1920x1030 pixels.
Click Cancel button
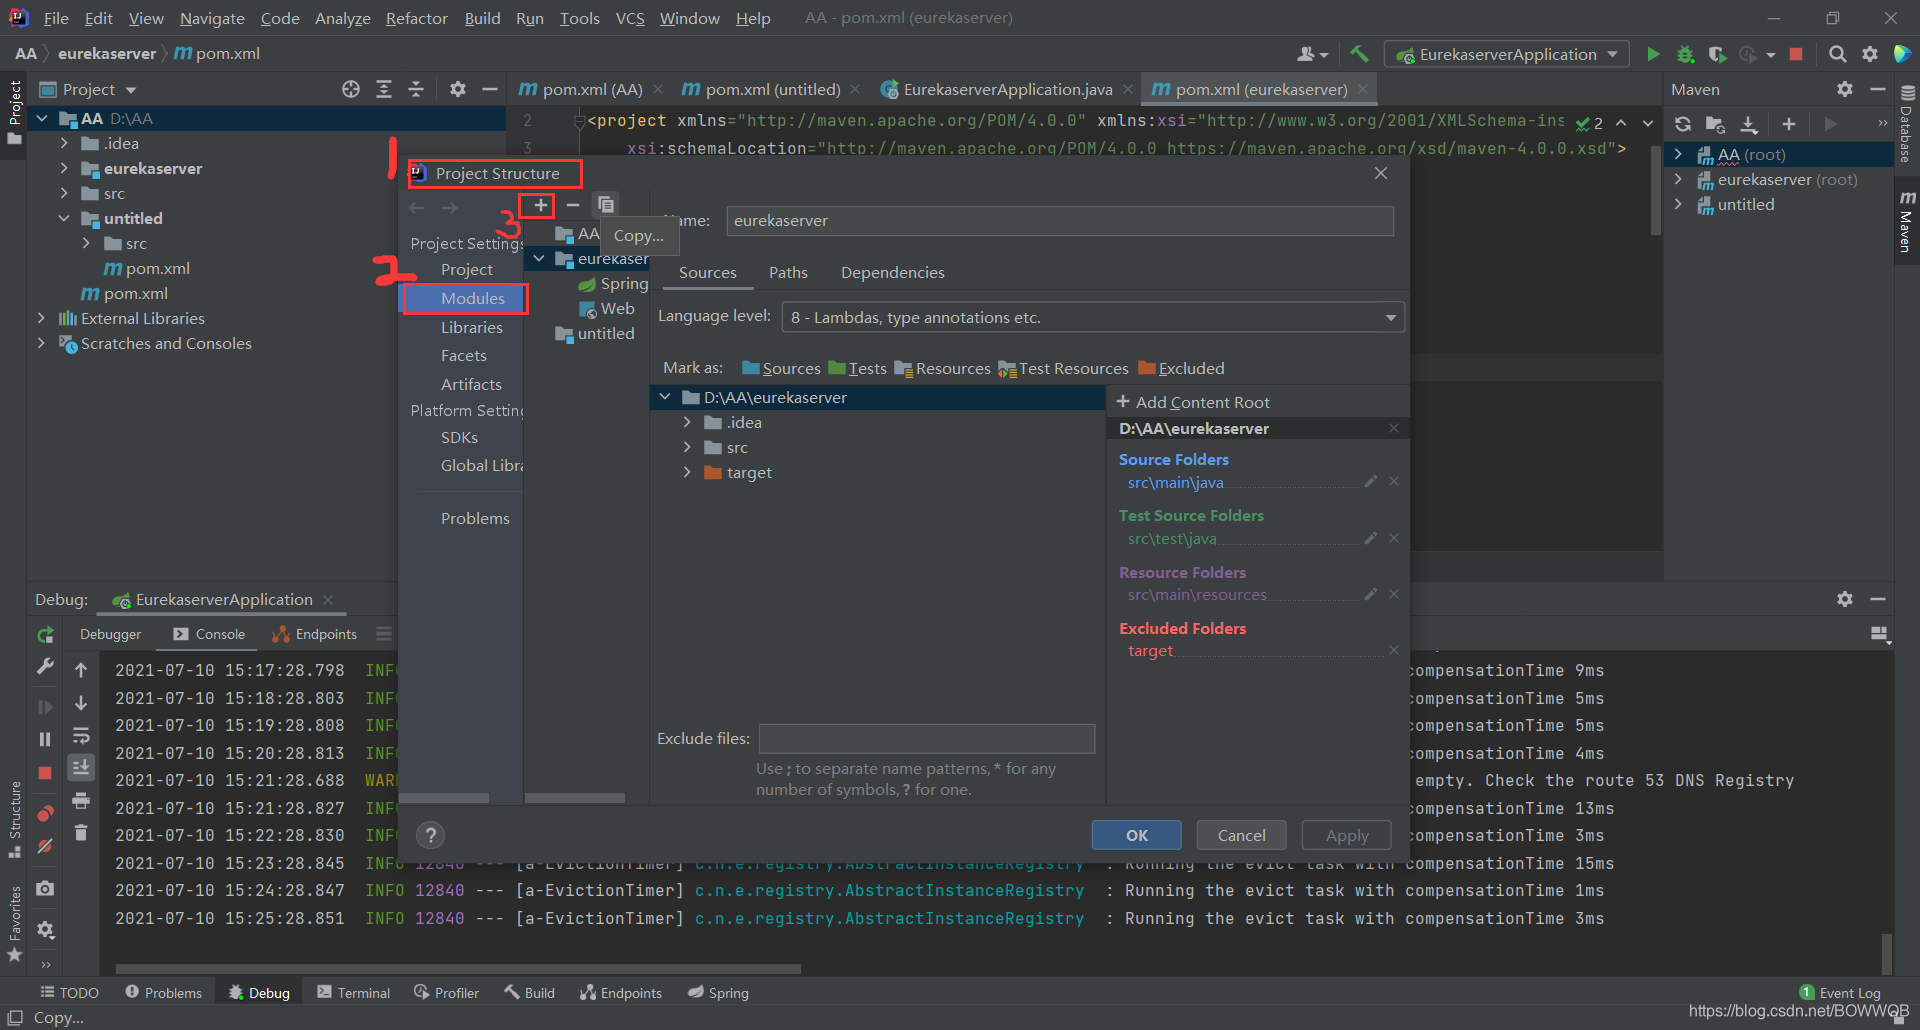click(1241, 835)
